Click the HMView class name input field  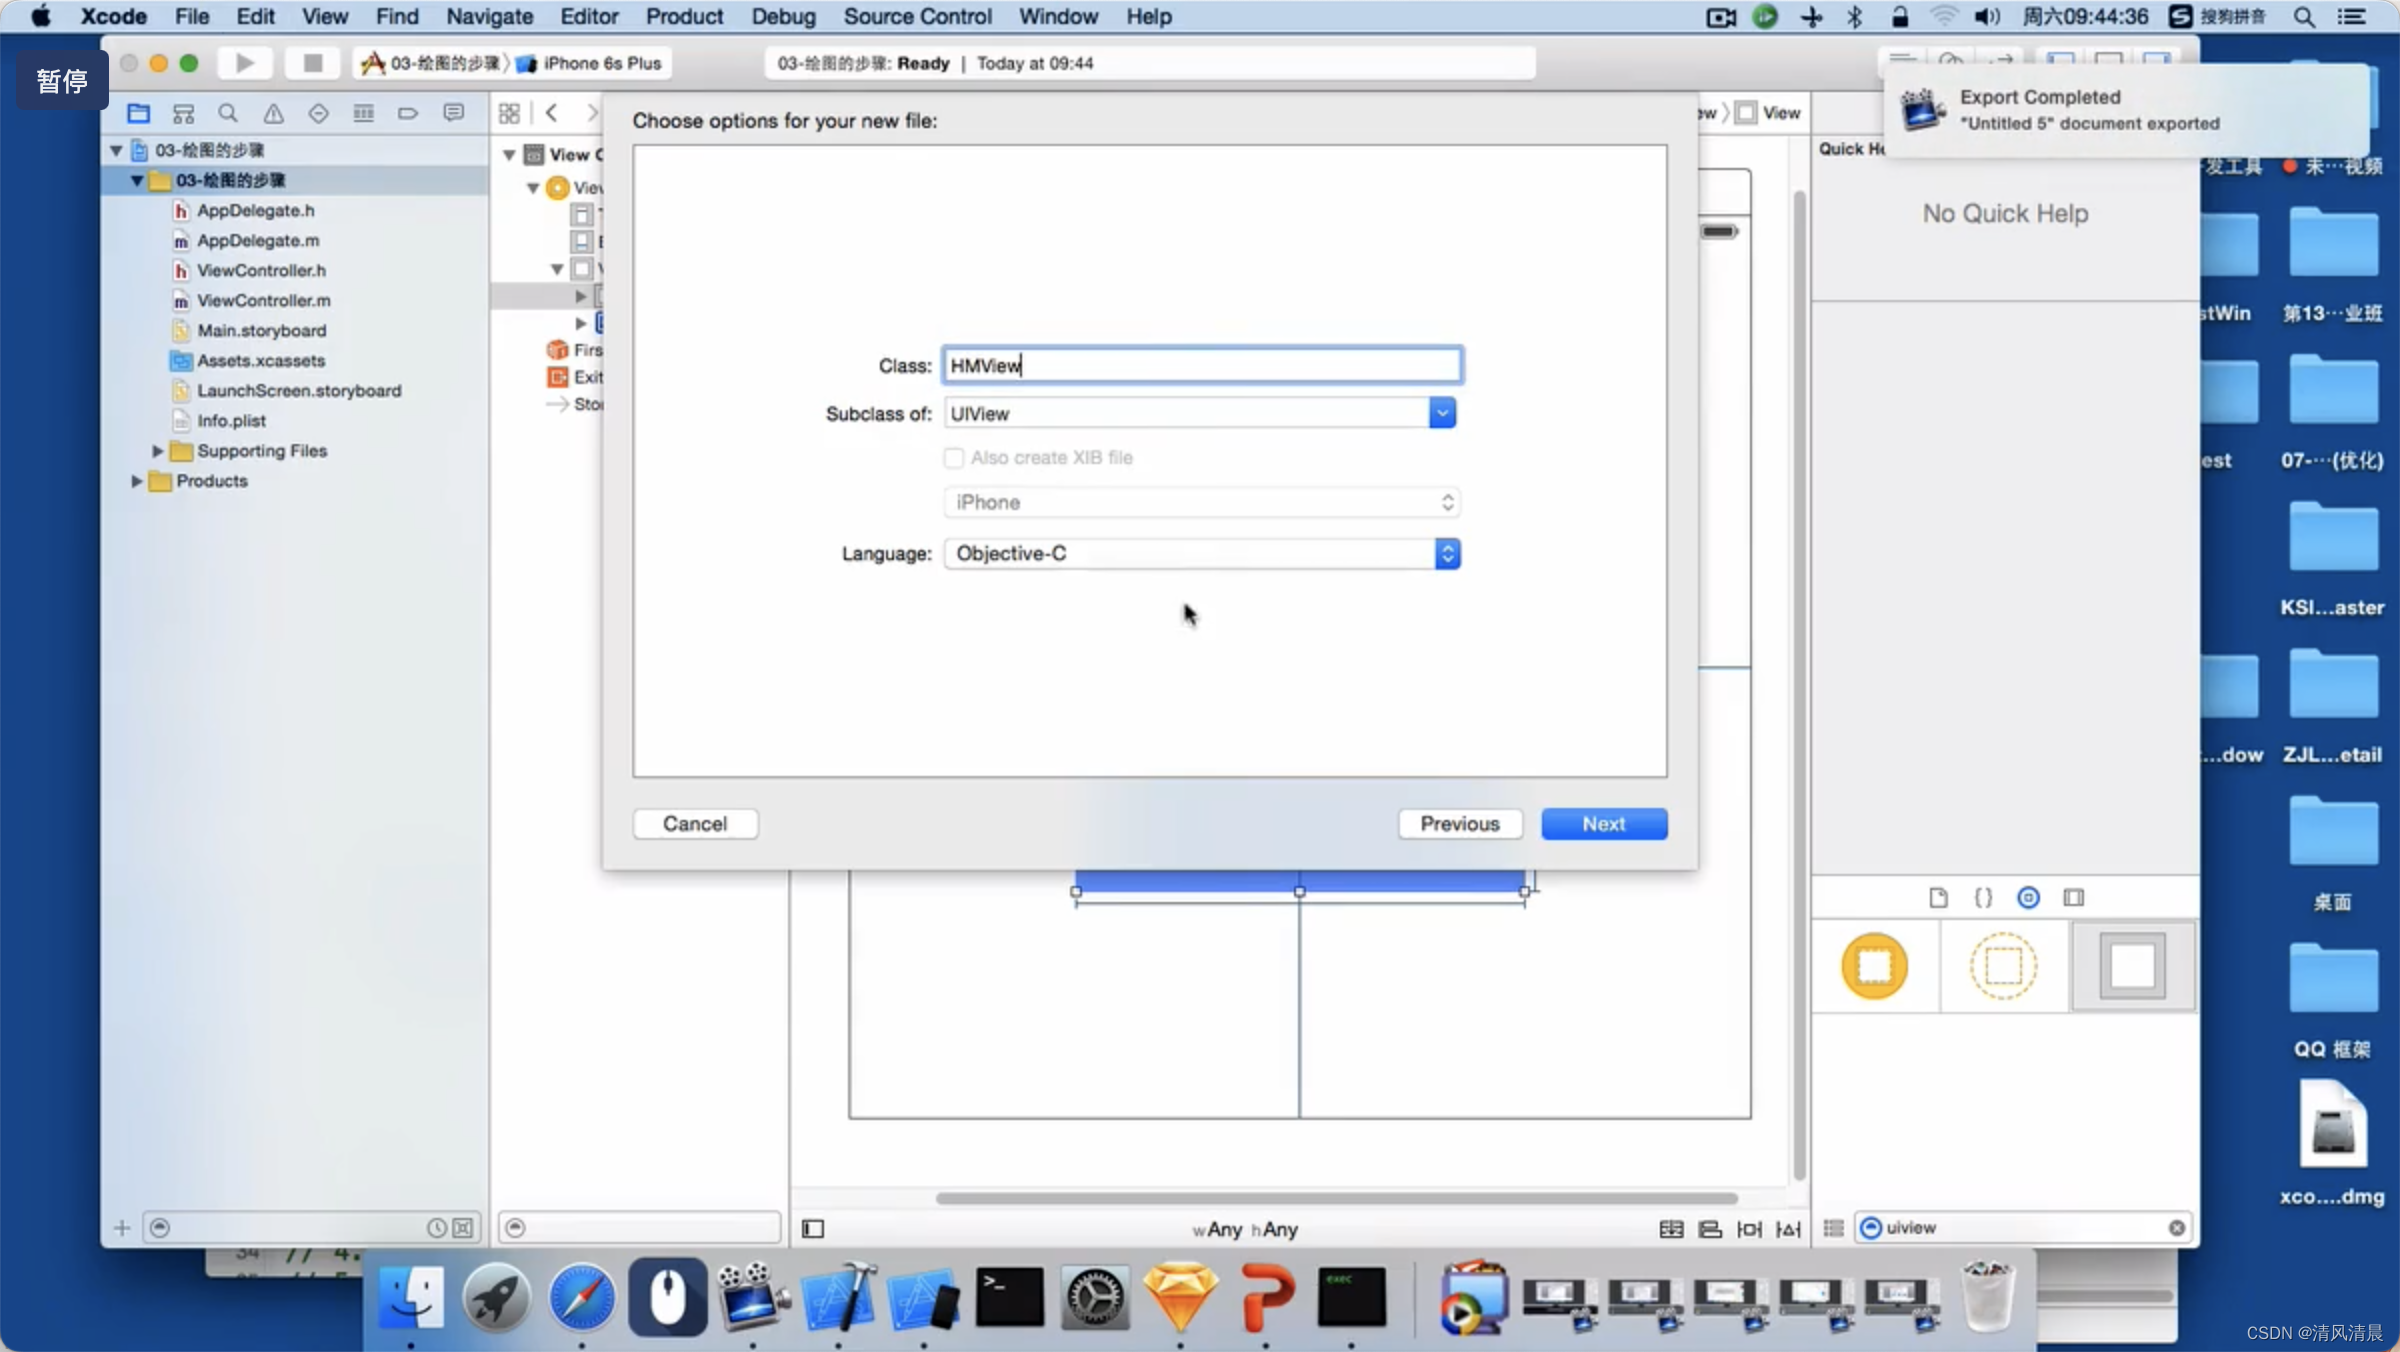pos(1198,364)
